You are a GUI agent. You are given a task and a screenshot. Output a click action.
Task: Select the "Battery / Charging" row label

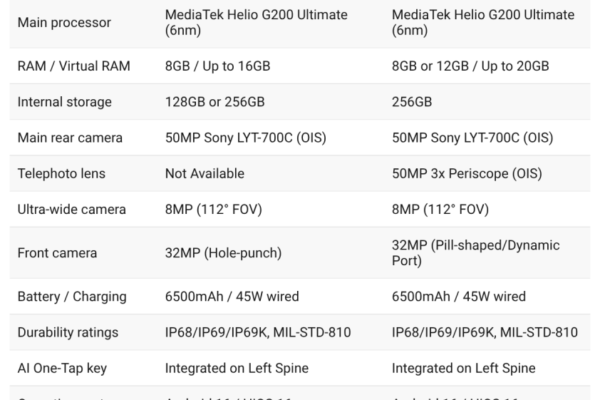tap(74, 296)
